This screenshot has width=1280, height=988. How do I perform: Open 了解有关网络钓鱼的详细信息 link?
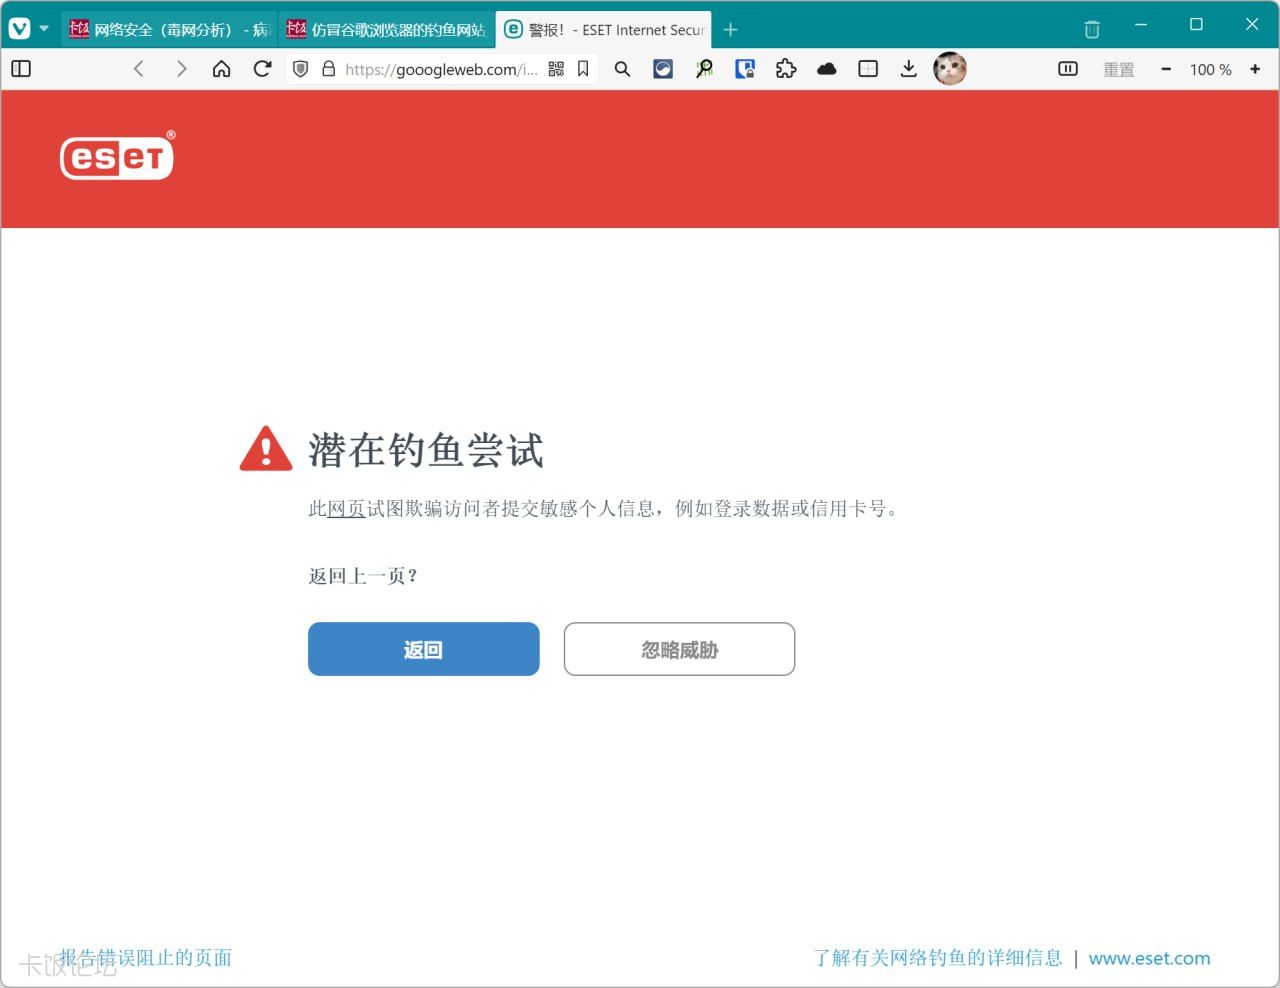point(938,958)
